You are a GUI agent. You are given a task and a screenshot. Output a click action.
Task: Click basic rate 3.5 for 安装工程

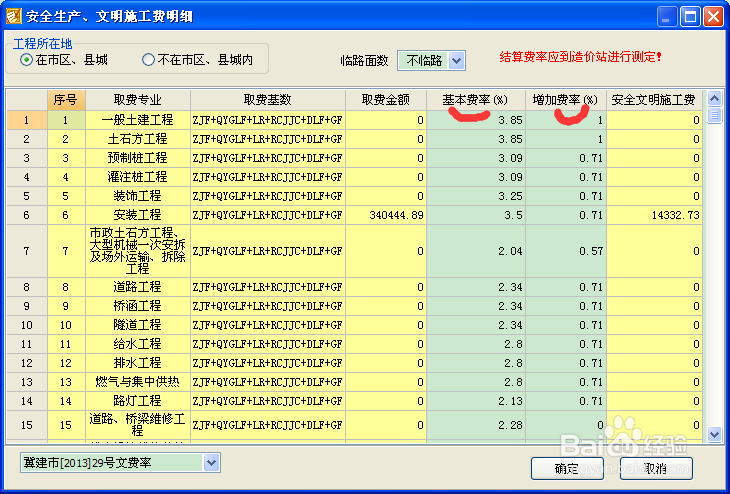coord(476,215)
